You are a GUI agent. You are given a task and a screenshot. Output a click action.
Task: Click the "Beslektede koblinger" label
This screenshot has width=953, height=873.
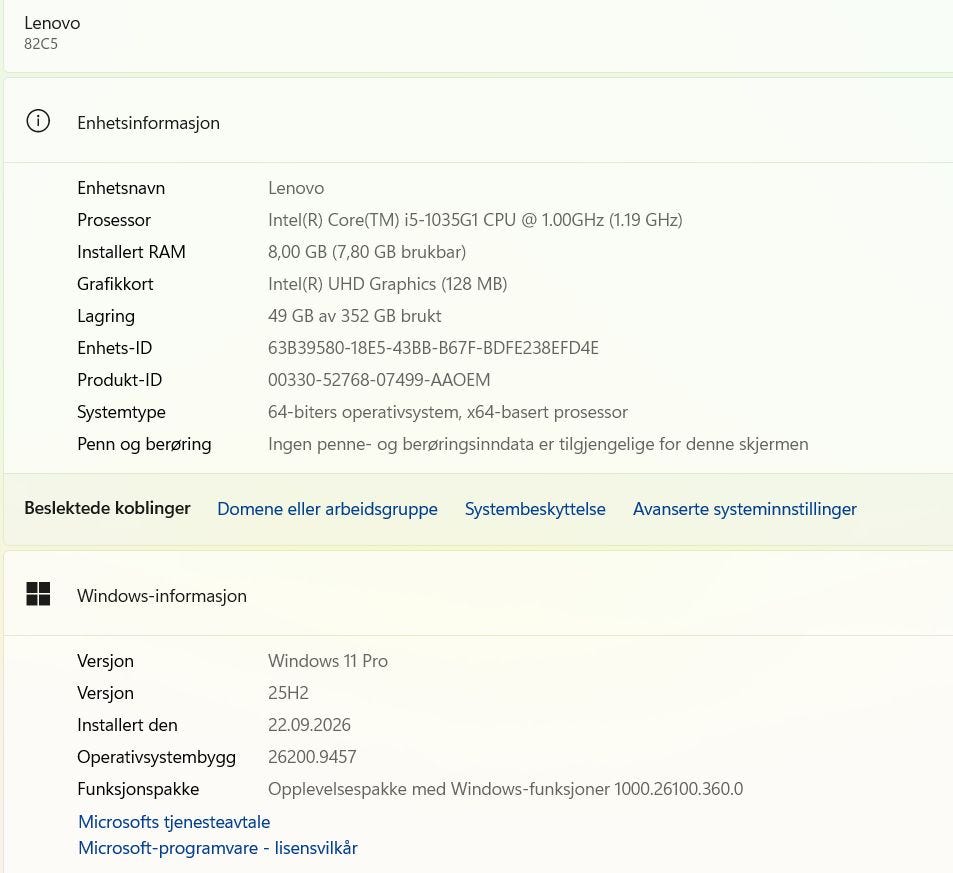tap(108, 508)
